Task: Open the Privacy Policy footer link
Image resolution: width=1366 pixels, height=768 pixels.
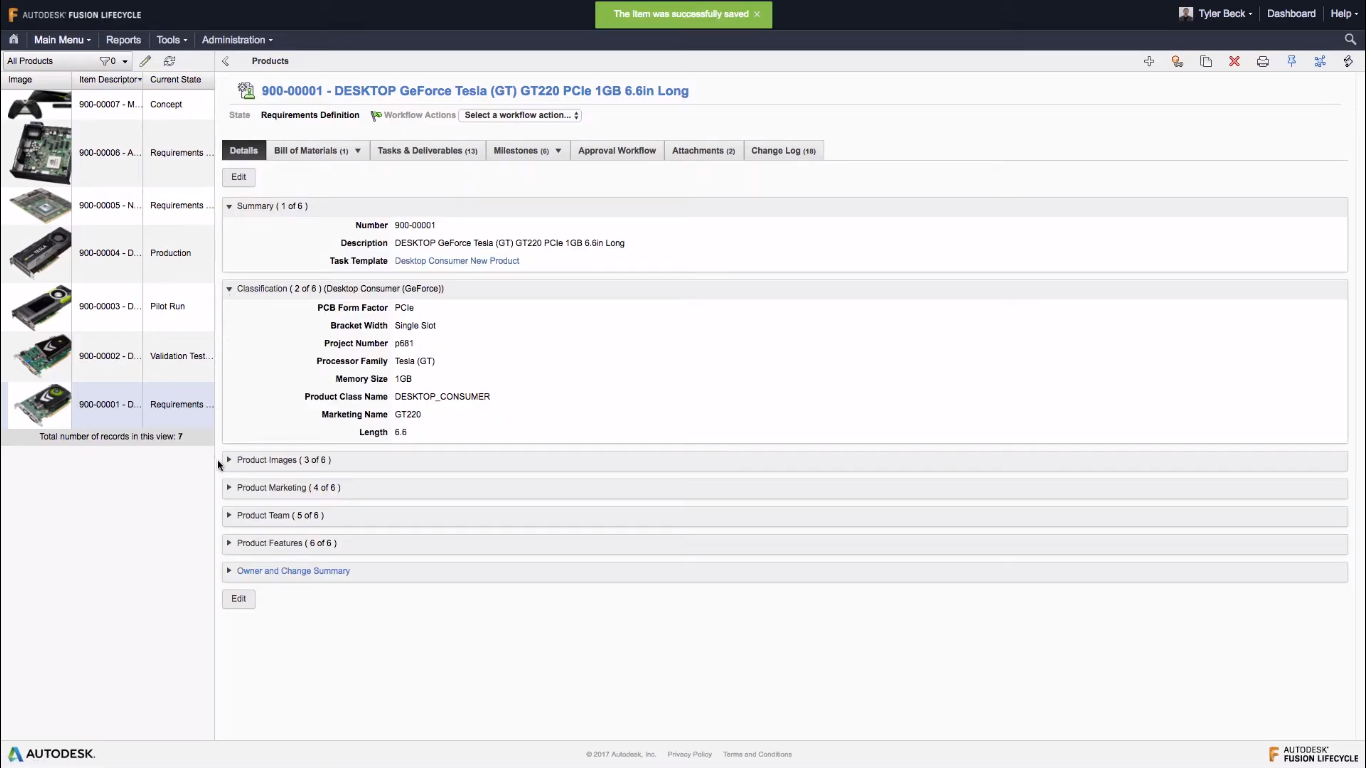Action: [x=689, y=755]
